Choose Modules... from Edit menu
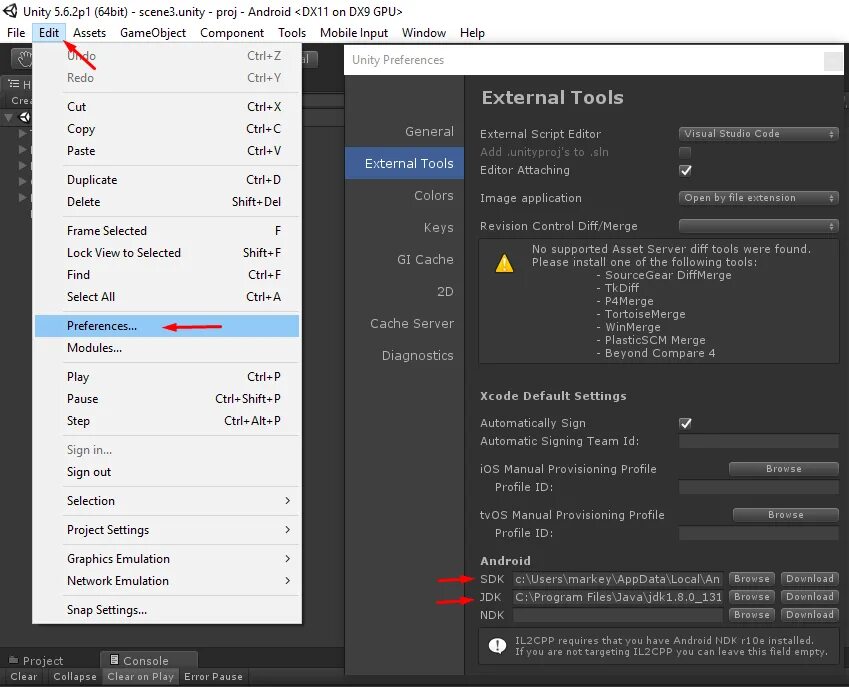 click(167, 348)
